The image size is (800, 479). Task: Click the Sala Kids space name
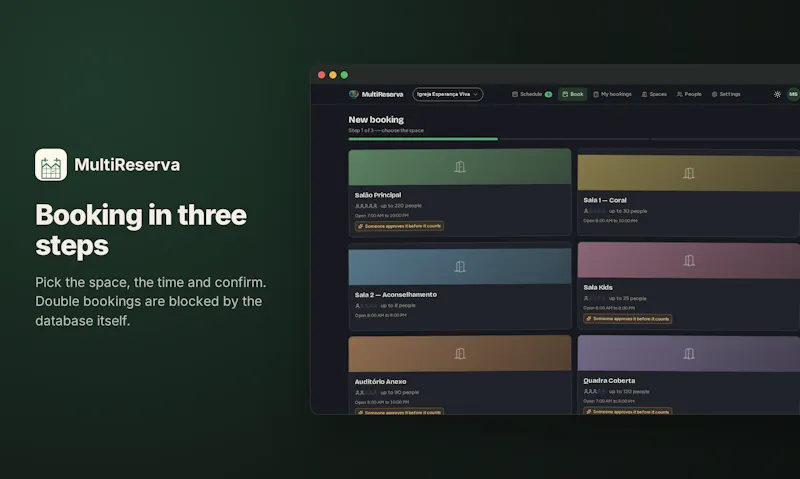pos(598,287)
